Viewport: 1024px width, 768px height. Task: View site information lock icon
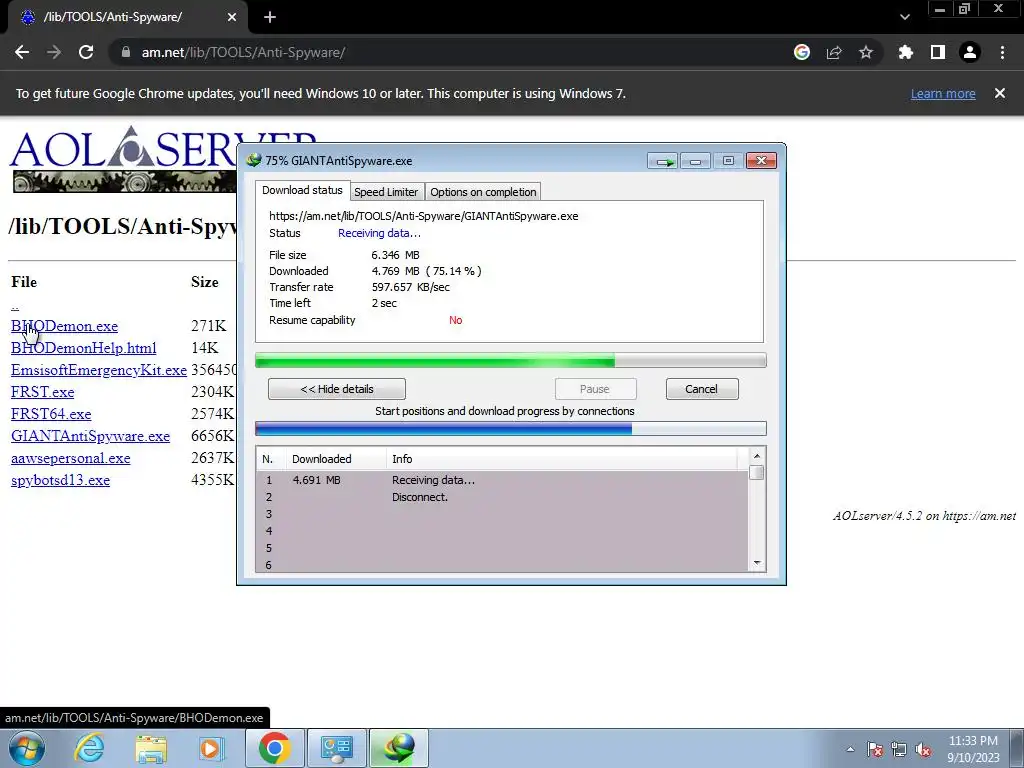125,52
